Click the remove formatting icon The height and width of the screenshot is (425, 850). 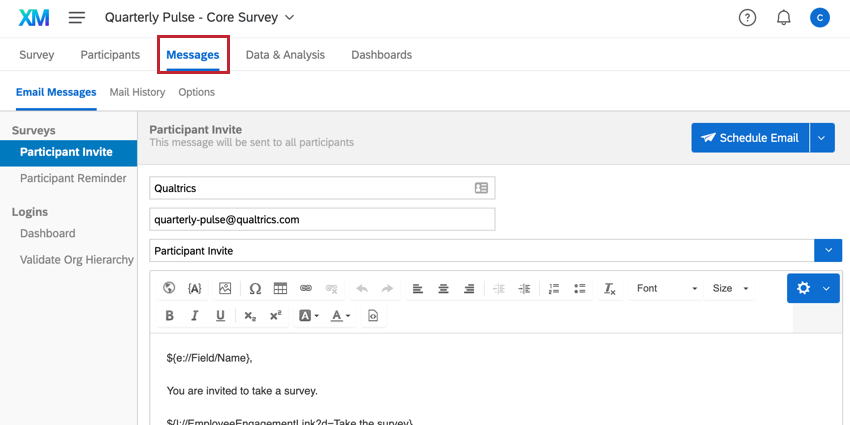click(x=609, y=288)
